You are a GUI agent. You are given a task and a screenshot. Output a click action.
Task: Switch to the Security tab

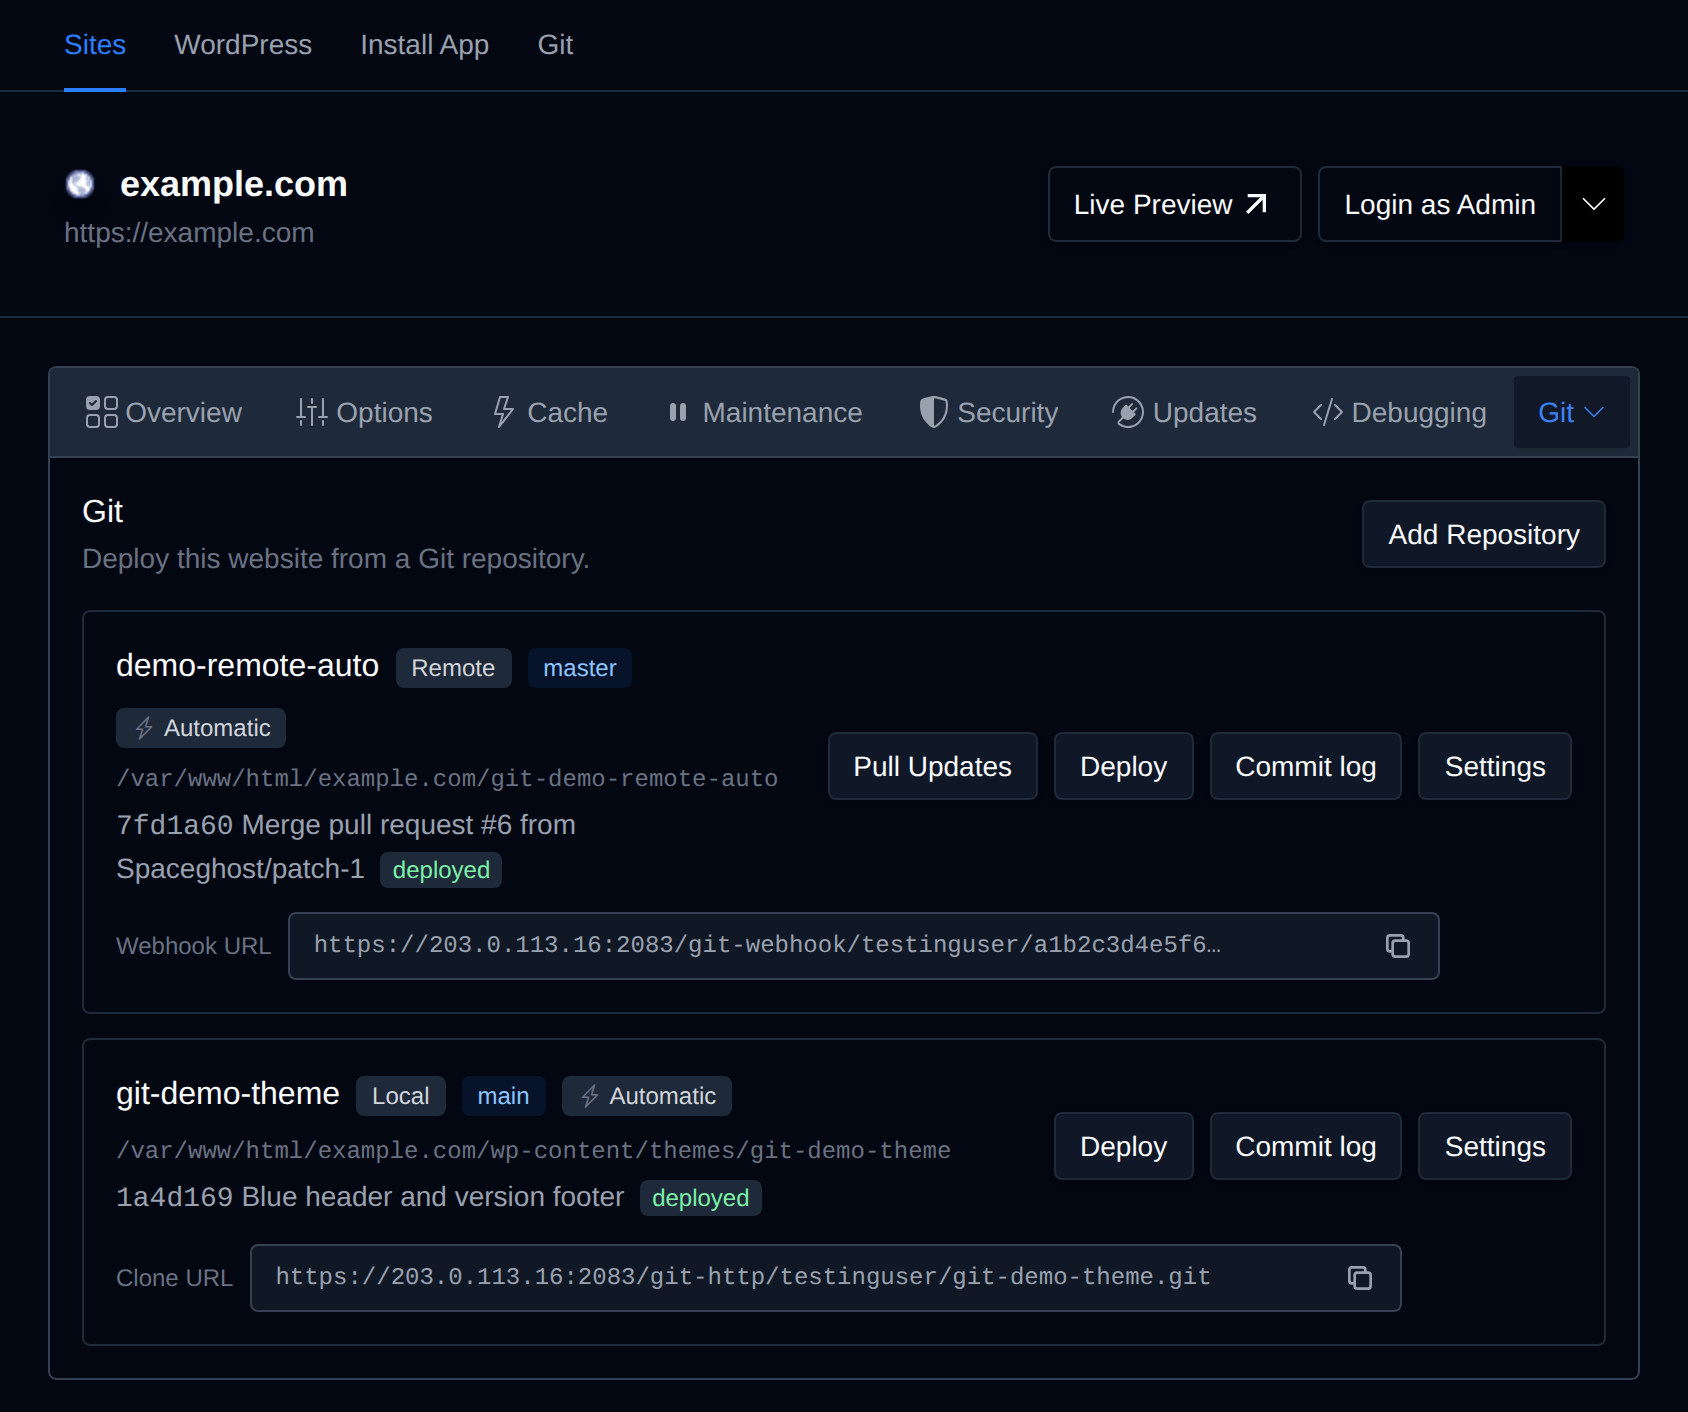click(x=988, y=412)
